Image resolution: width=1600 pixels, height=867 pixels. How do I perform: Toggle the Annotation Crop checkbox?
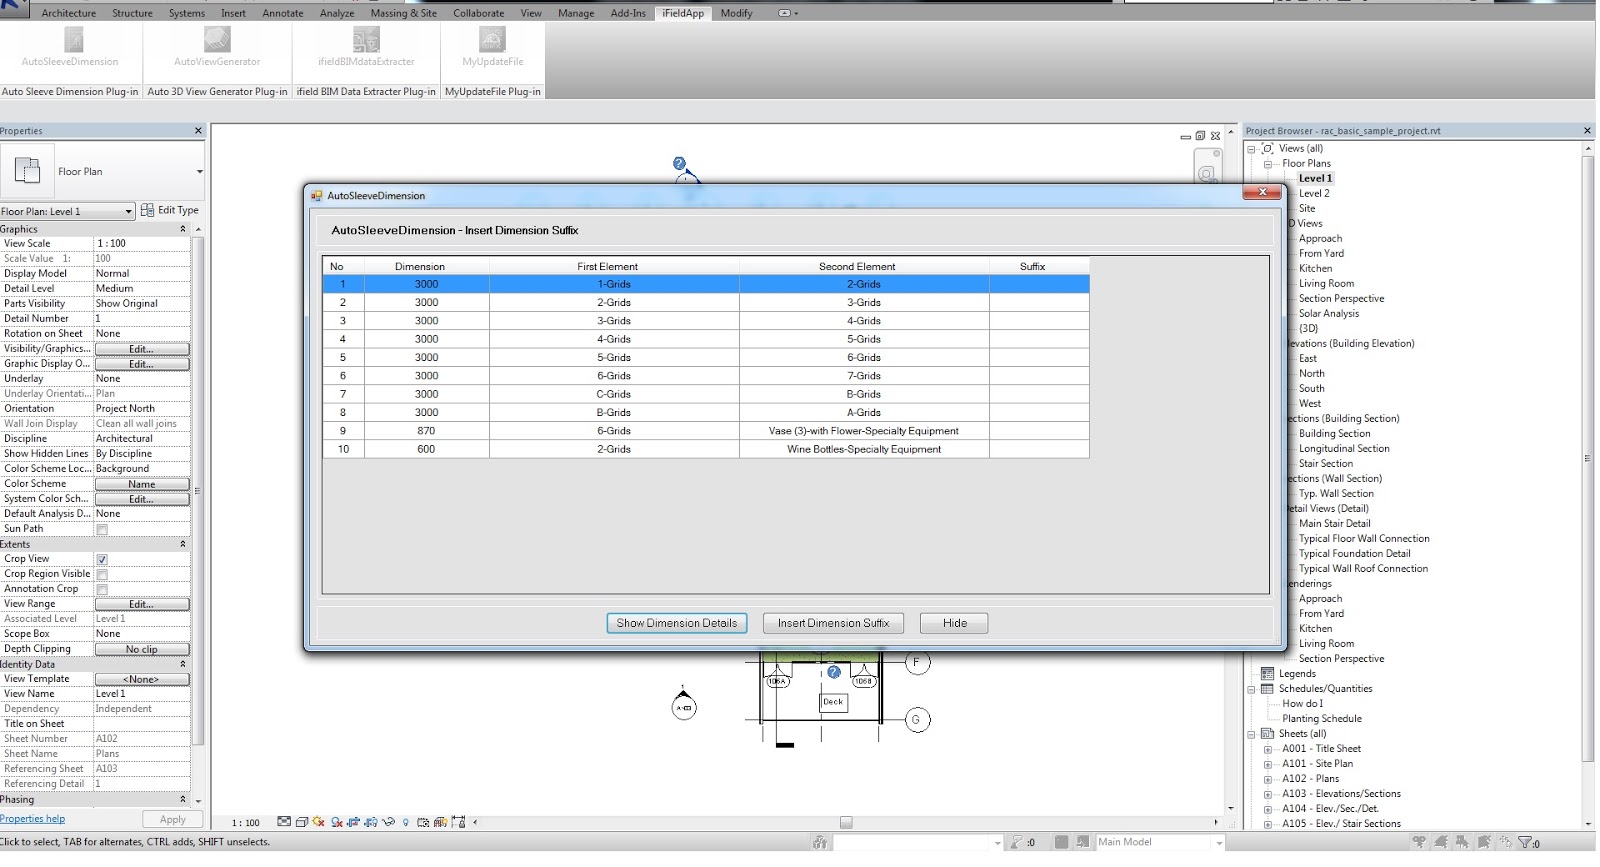pyautogui.click(x=102, y=589)
